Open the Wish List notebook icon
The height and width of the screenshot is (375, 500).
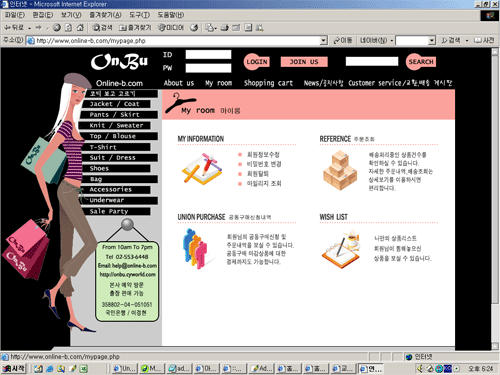click(341, 249)
